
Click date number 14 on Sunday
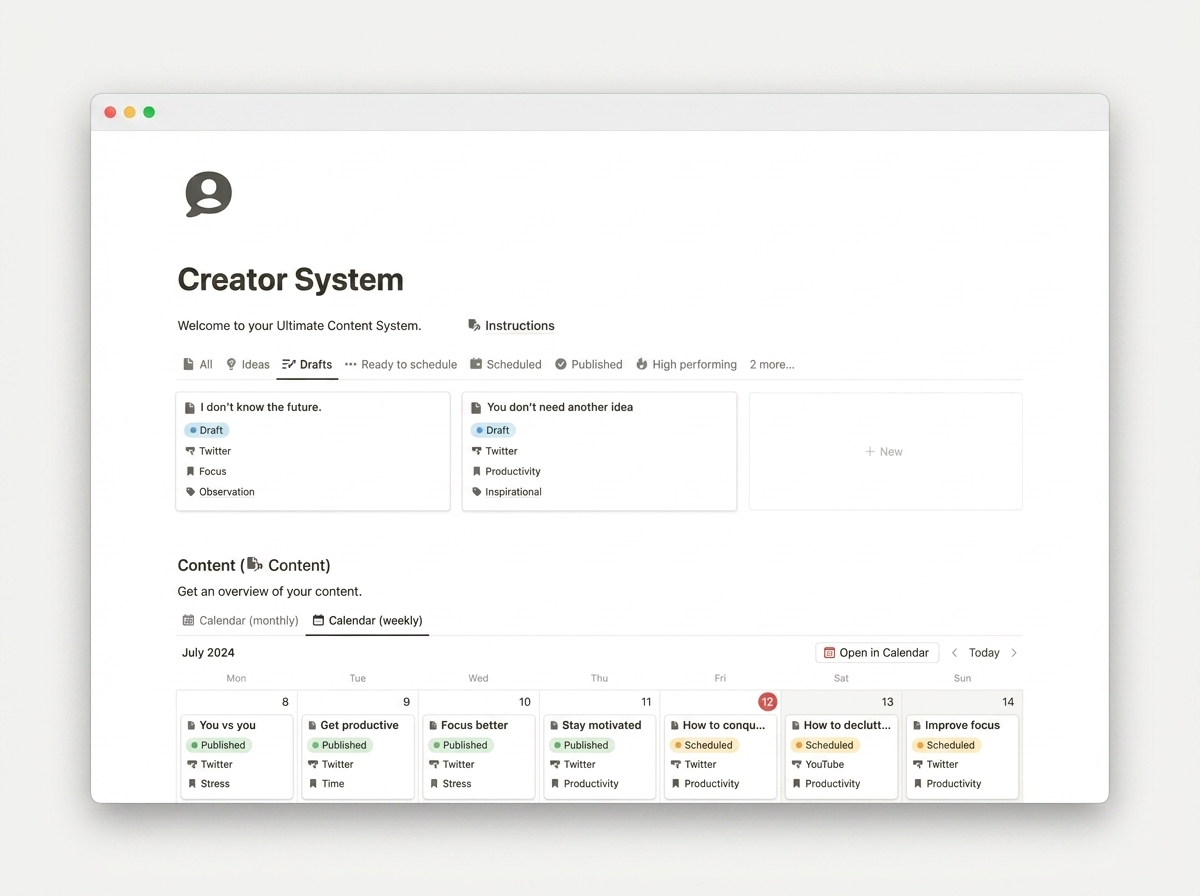(1008, 702)
